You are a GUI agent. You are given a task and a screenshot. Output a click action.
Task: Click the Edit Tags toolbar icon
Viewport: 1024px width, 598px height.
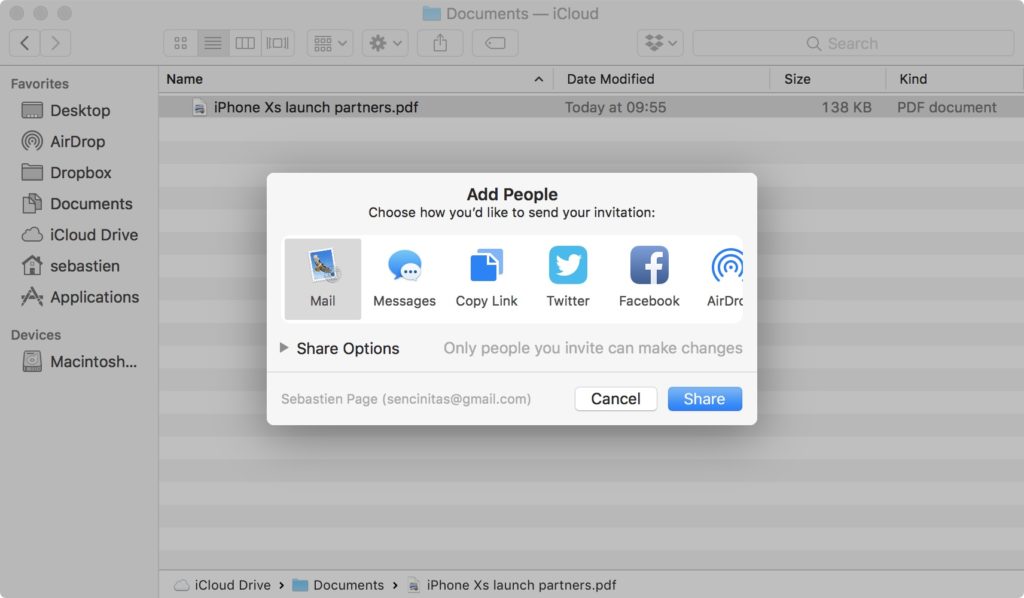point(495,43)
